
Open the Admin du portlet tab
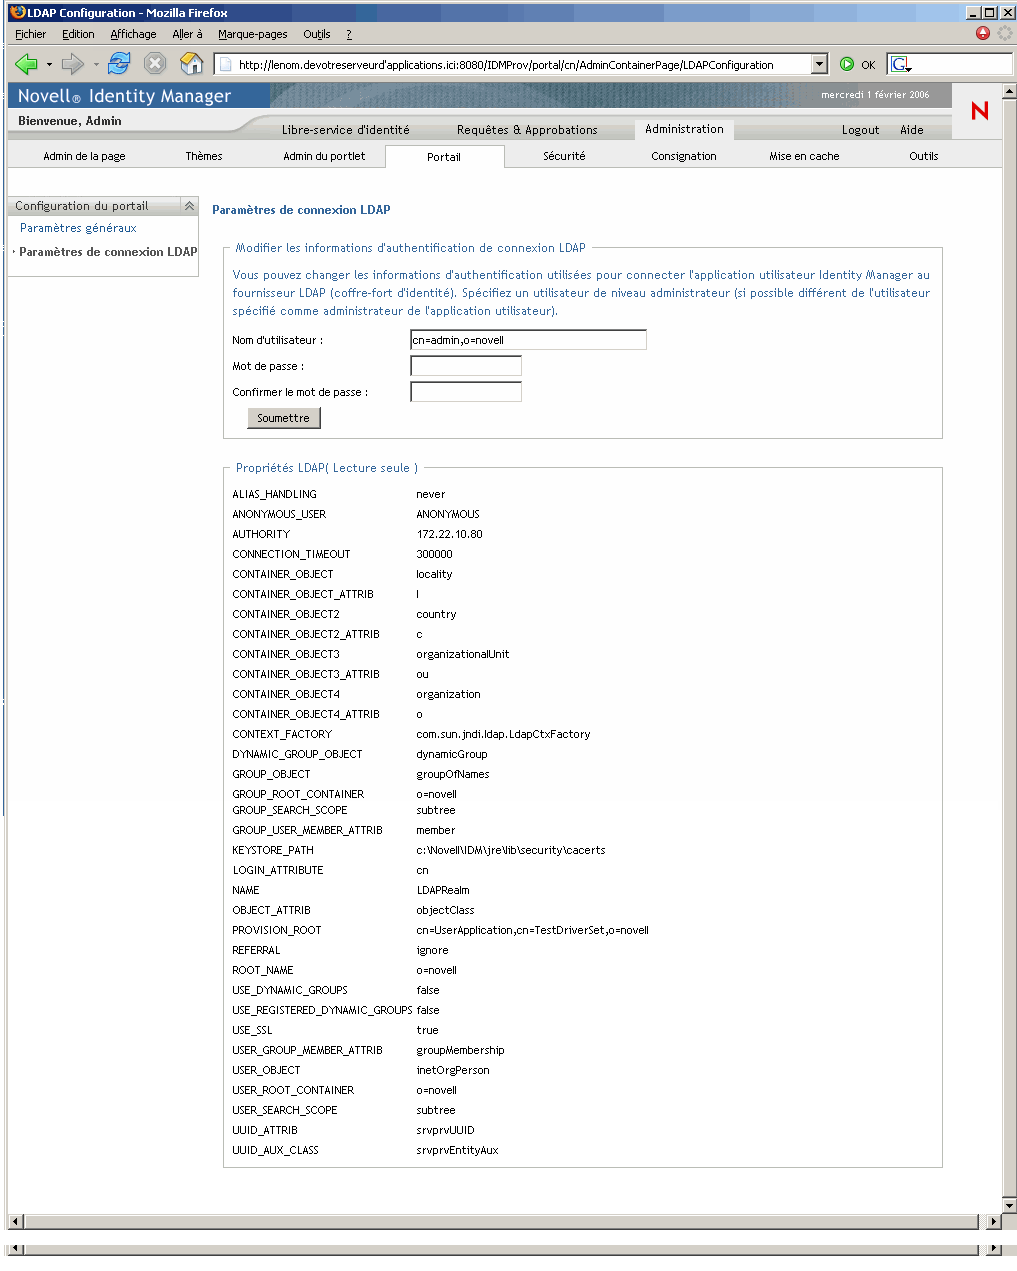(x=324, y=156)
